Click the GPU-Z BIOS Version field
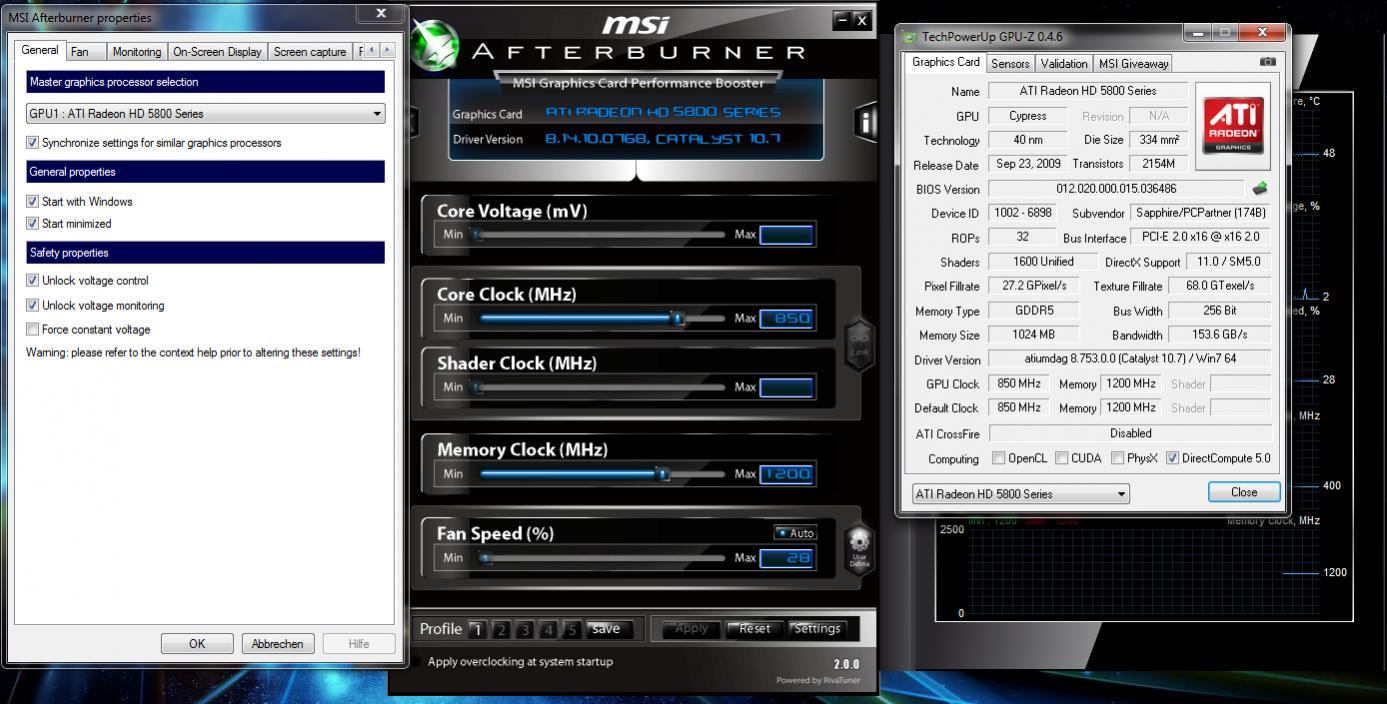Image resolution: width=1387 pixels, height=704 pixels. (1117, 189)
